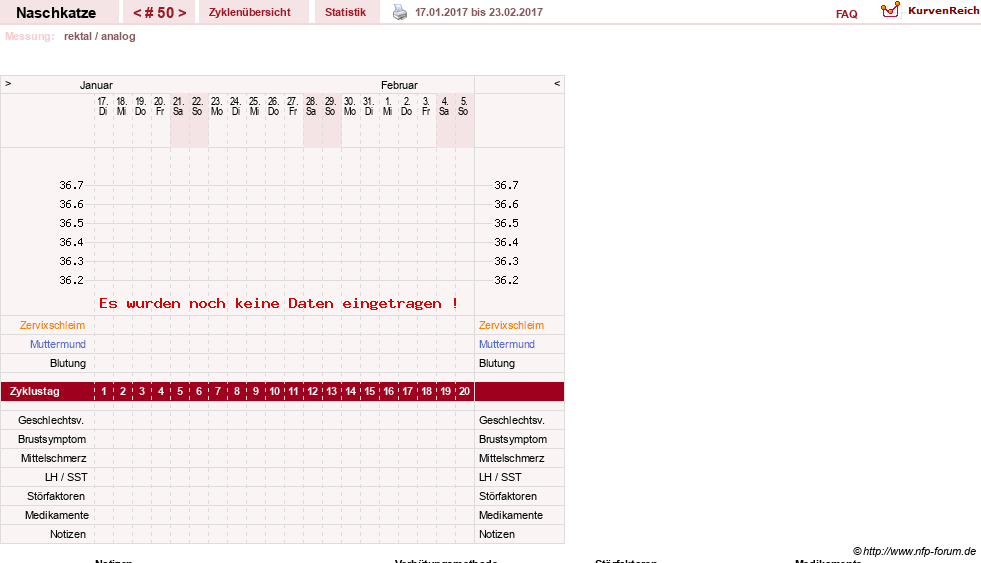Select the left Blutung row label

coord(68,363)
